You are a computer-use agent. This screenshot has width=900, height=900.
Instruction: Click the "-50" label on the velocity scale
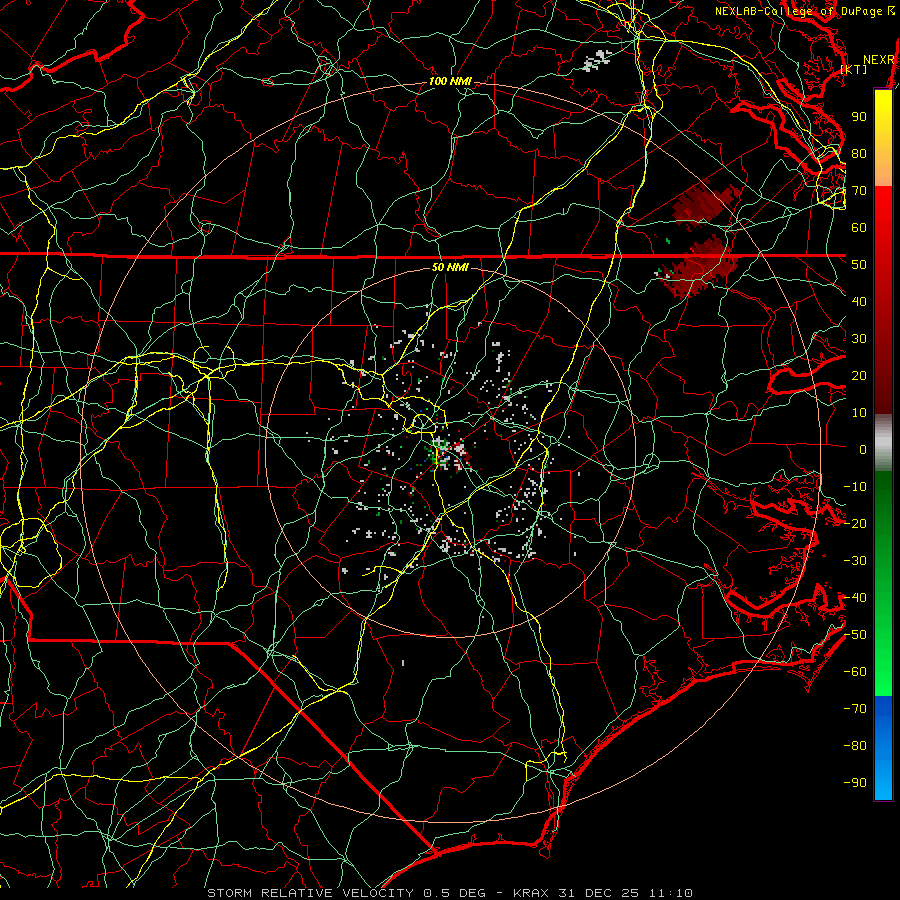tap(855, 634)
